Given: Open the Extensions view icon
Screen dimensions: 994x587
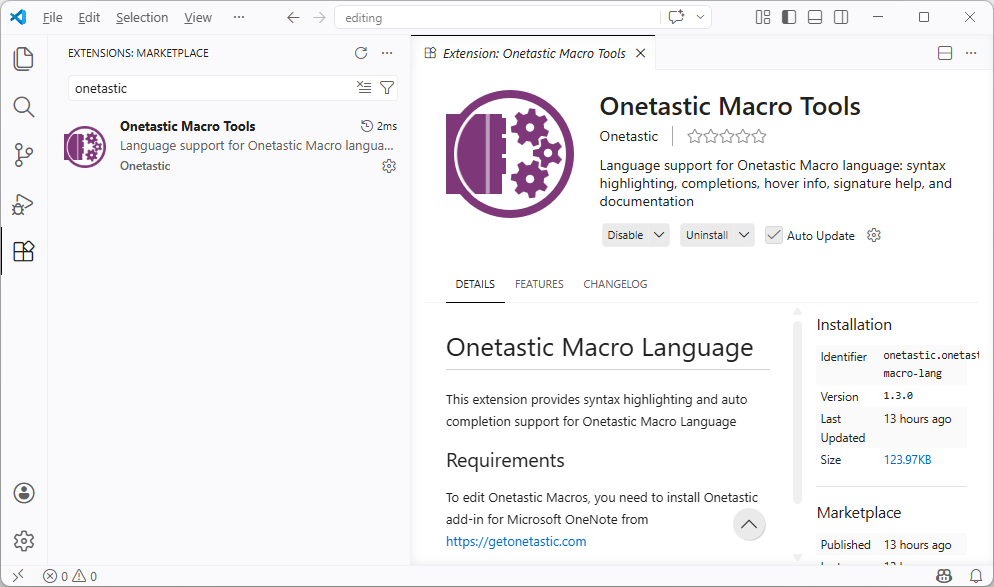Looking at the screenshot, I should pos(23,251).
